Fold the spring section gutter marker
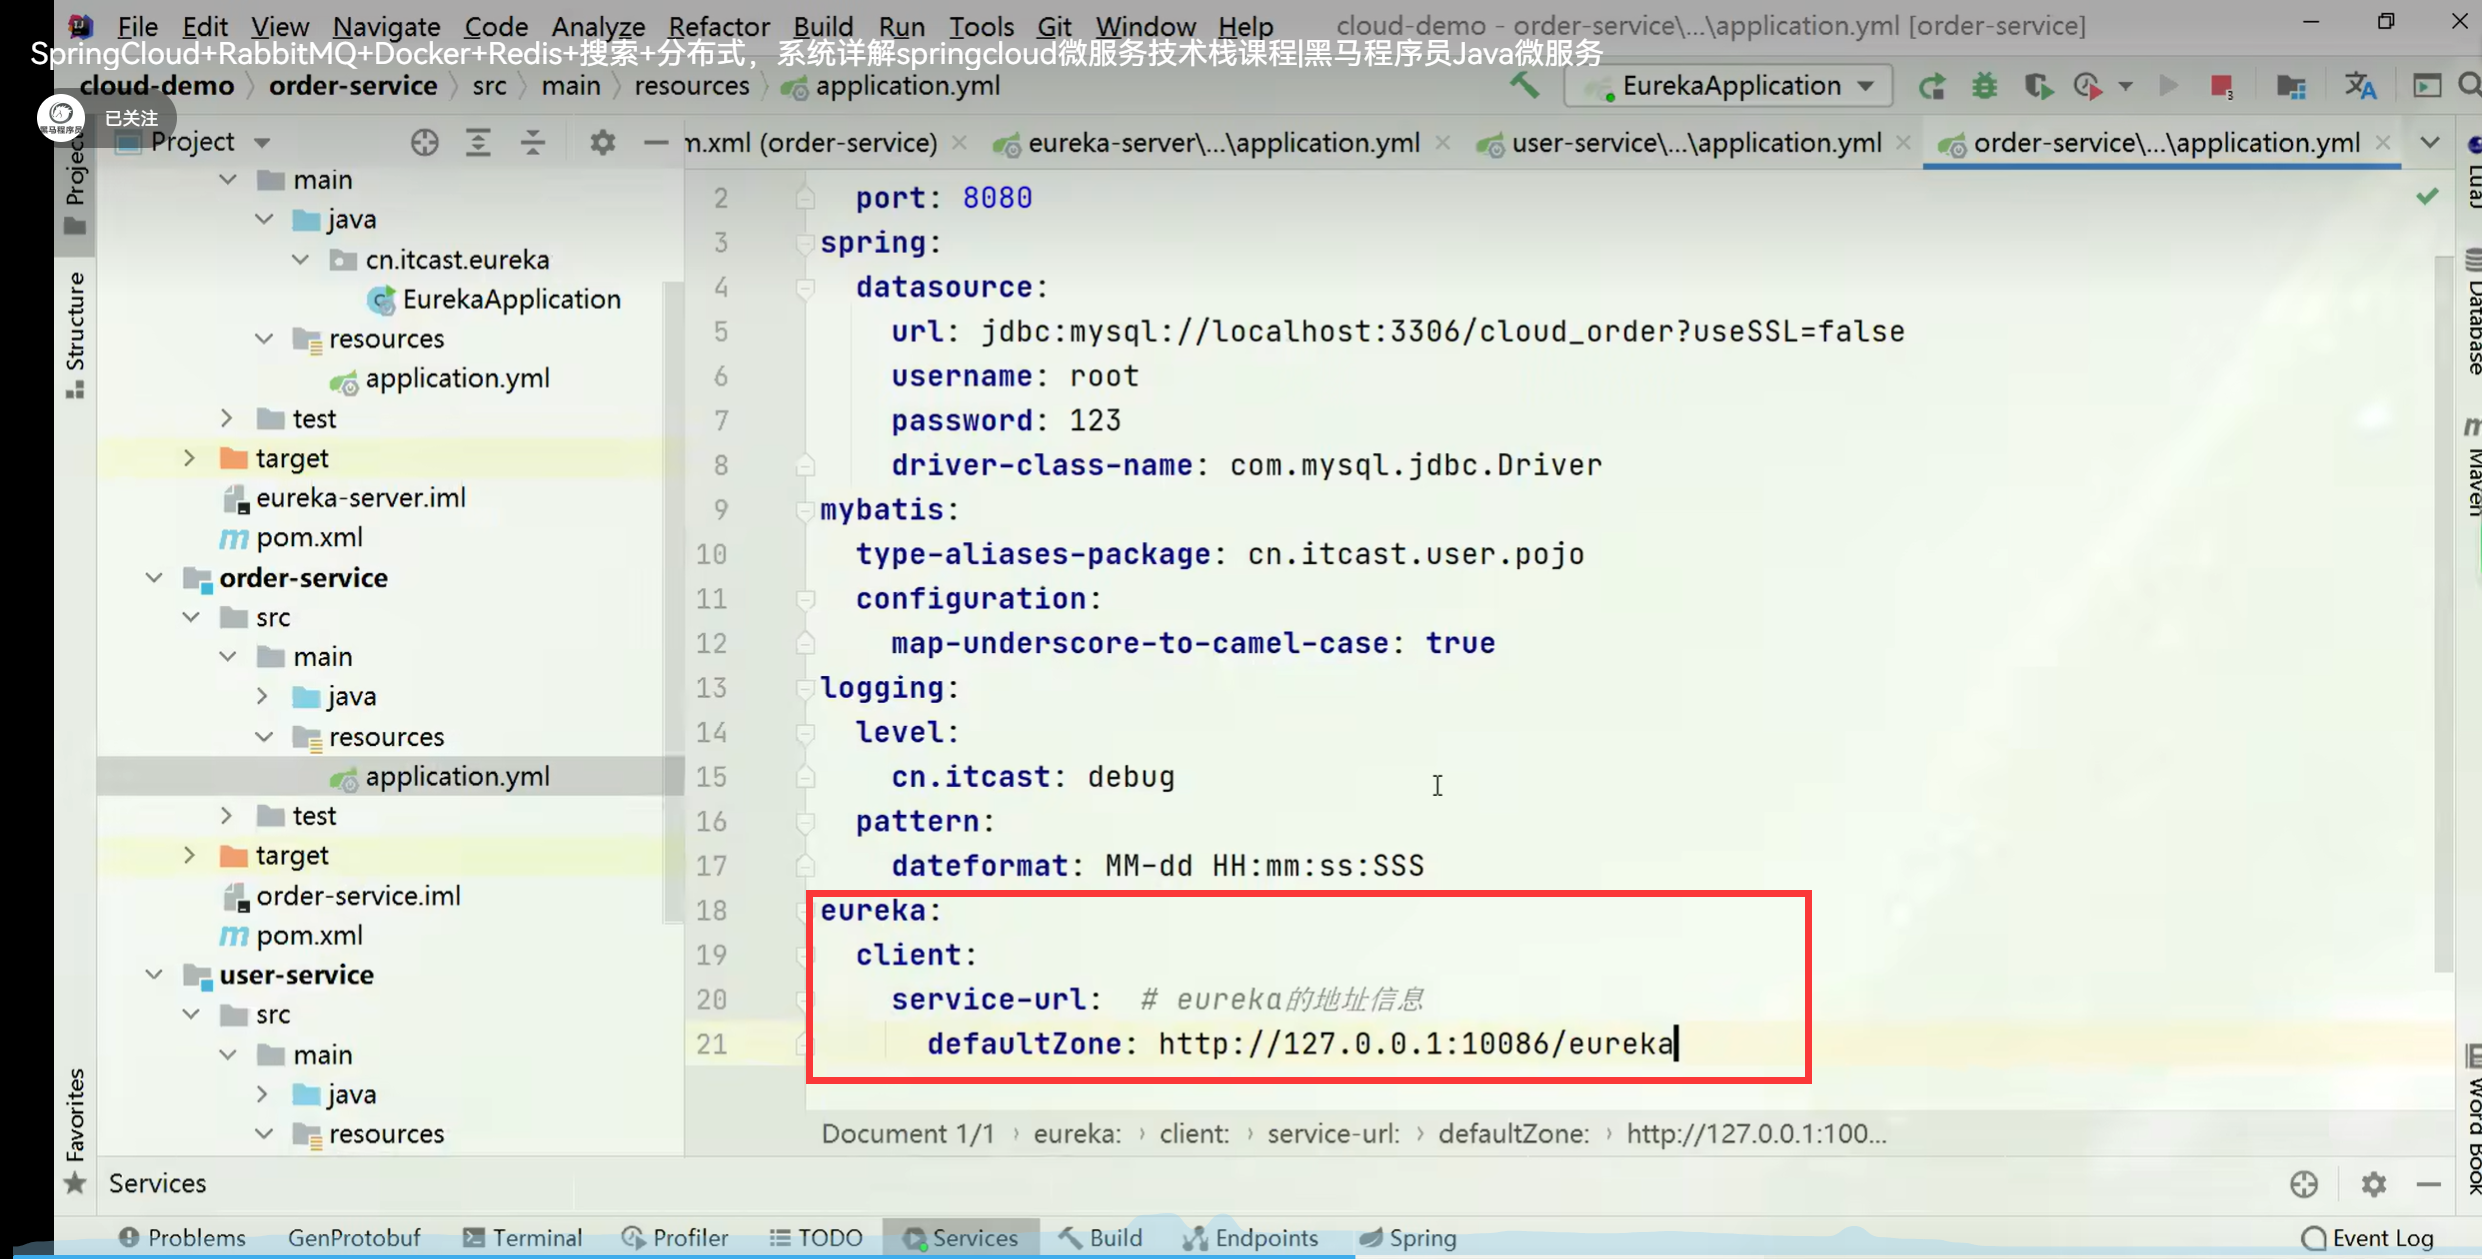Screen dimensions: 2482x1259 805,243
